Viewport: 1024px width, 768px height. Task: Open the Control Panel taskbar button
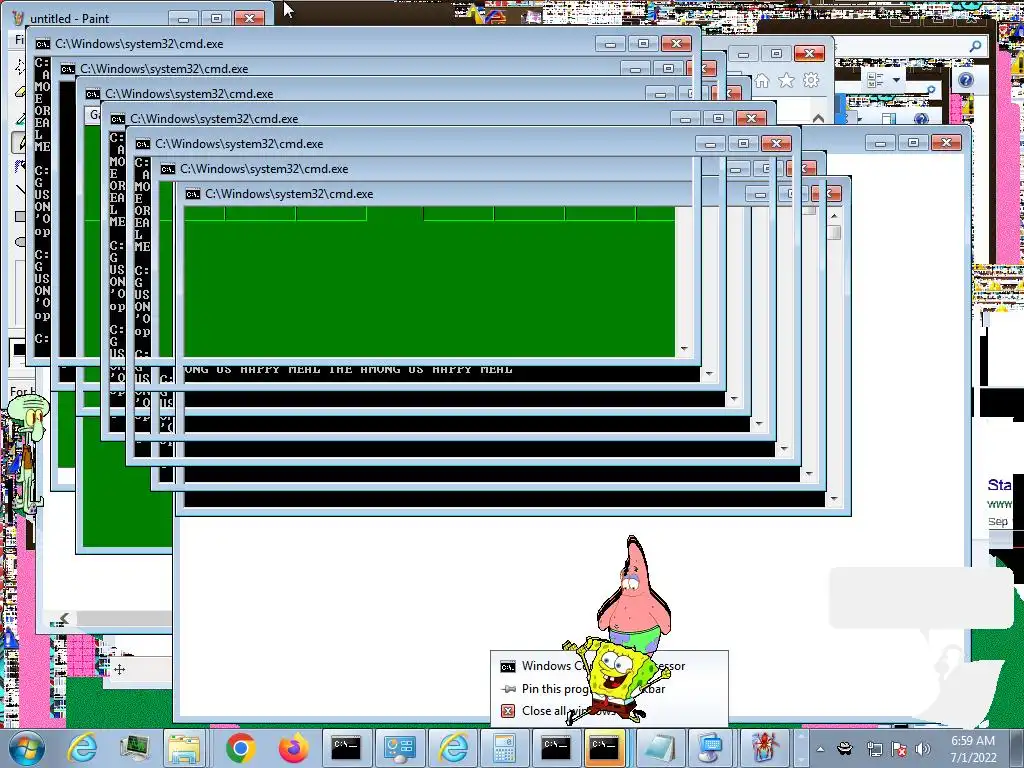(399, 748)
